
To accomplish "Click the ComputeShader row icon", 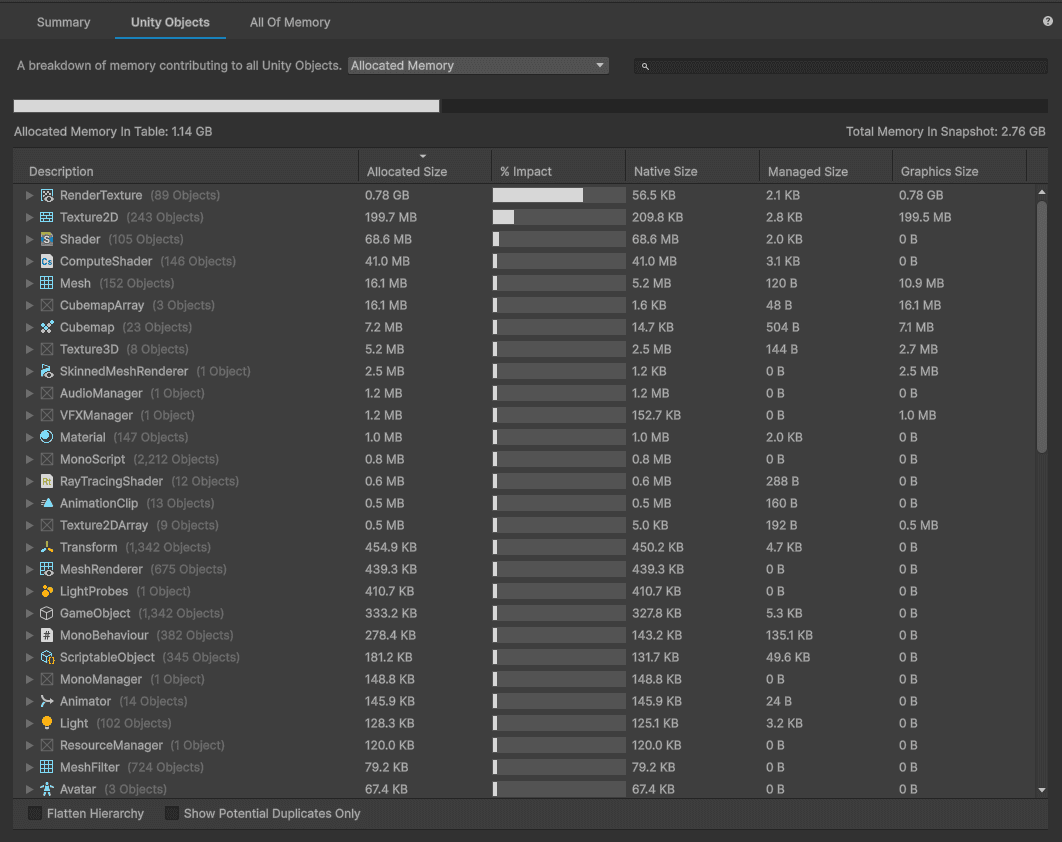I will coord(47,261).
